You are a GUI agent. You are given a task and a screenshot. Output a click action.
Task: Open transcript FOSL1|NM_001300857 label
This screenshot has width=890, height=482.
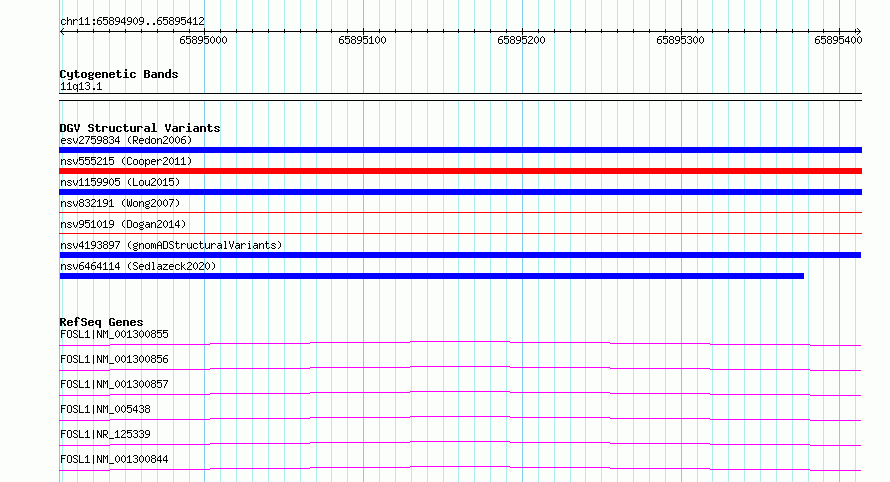click(114, 384)
